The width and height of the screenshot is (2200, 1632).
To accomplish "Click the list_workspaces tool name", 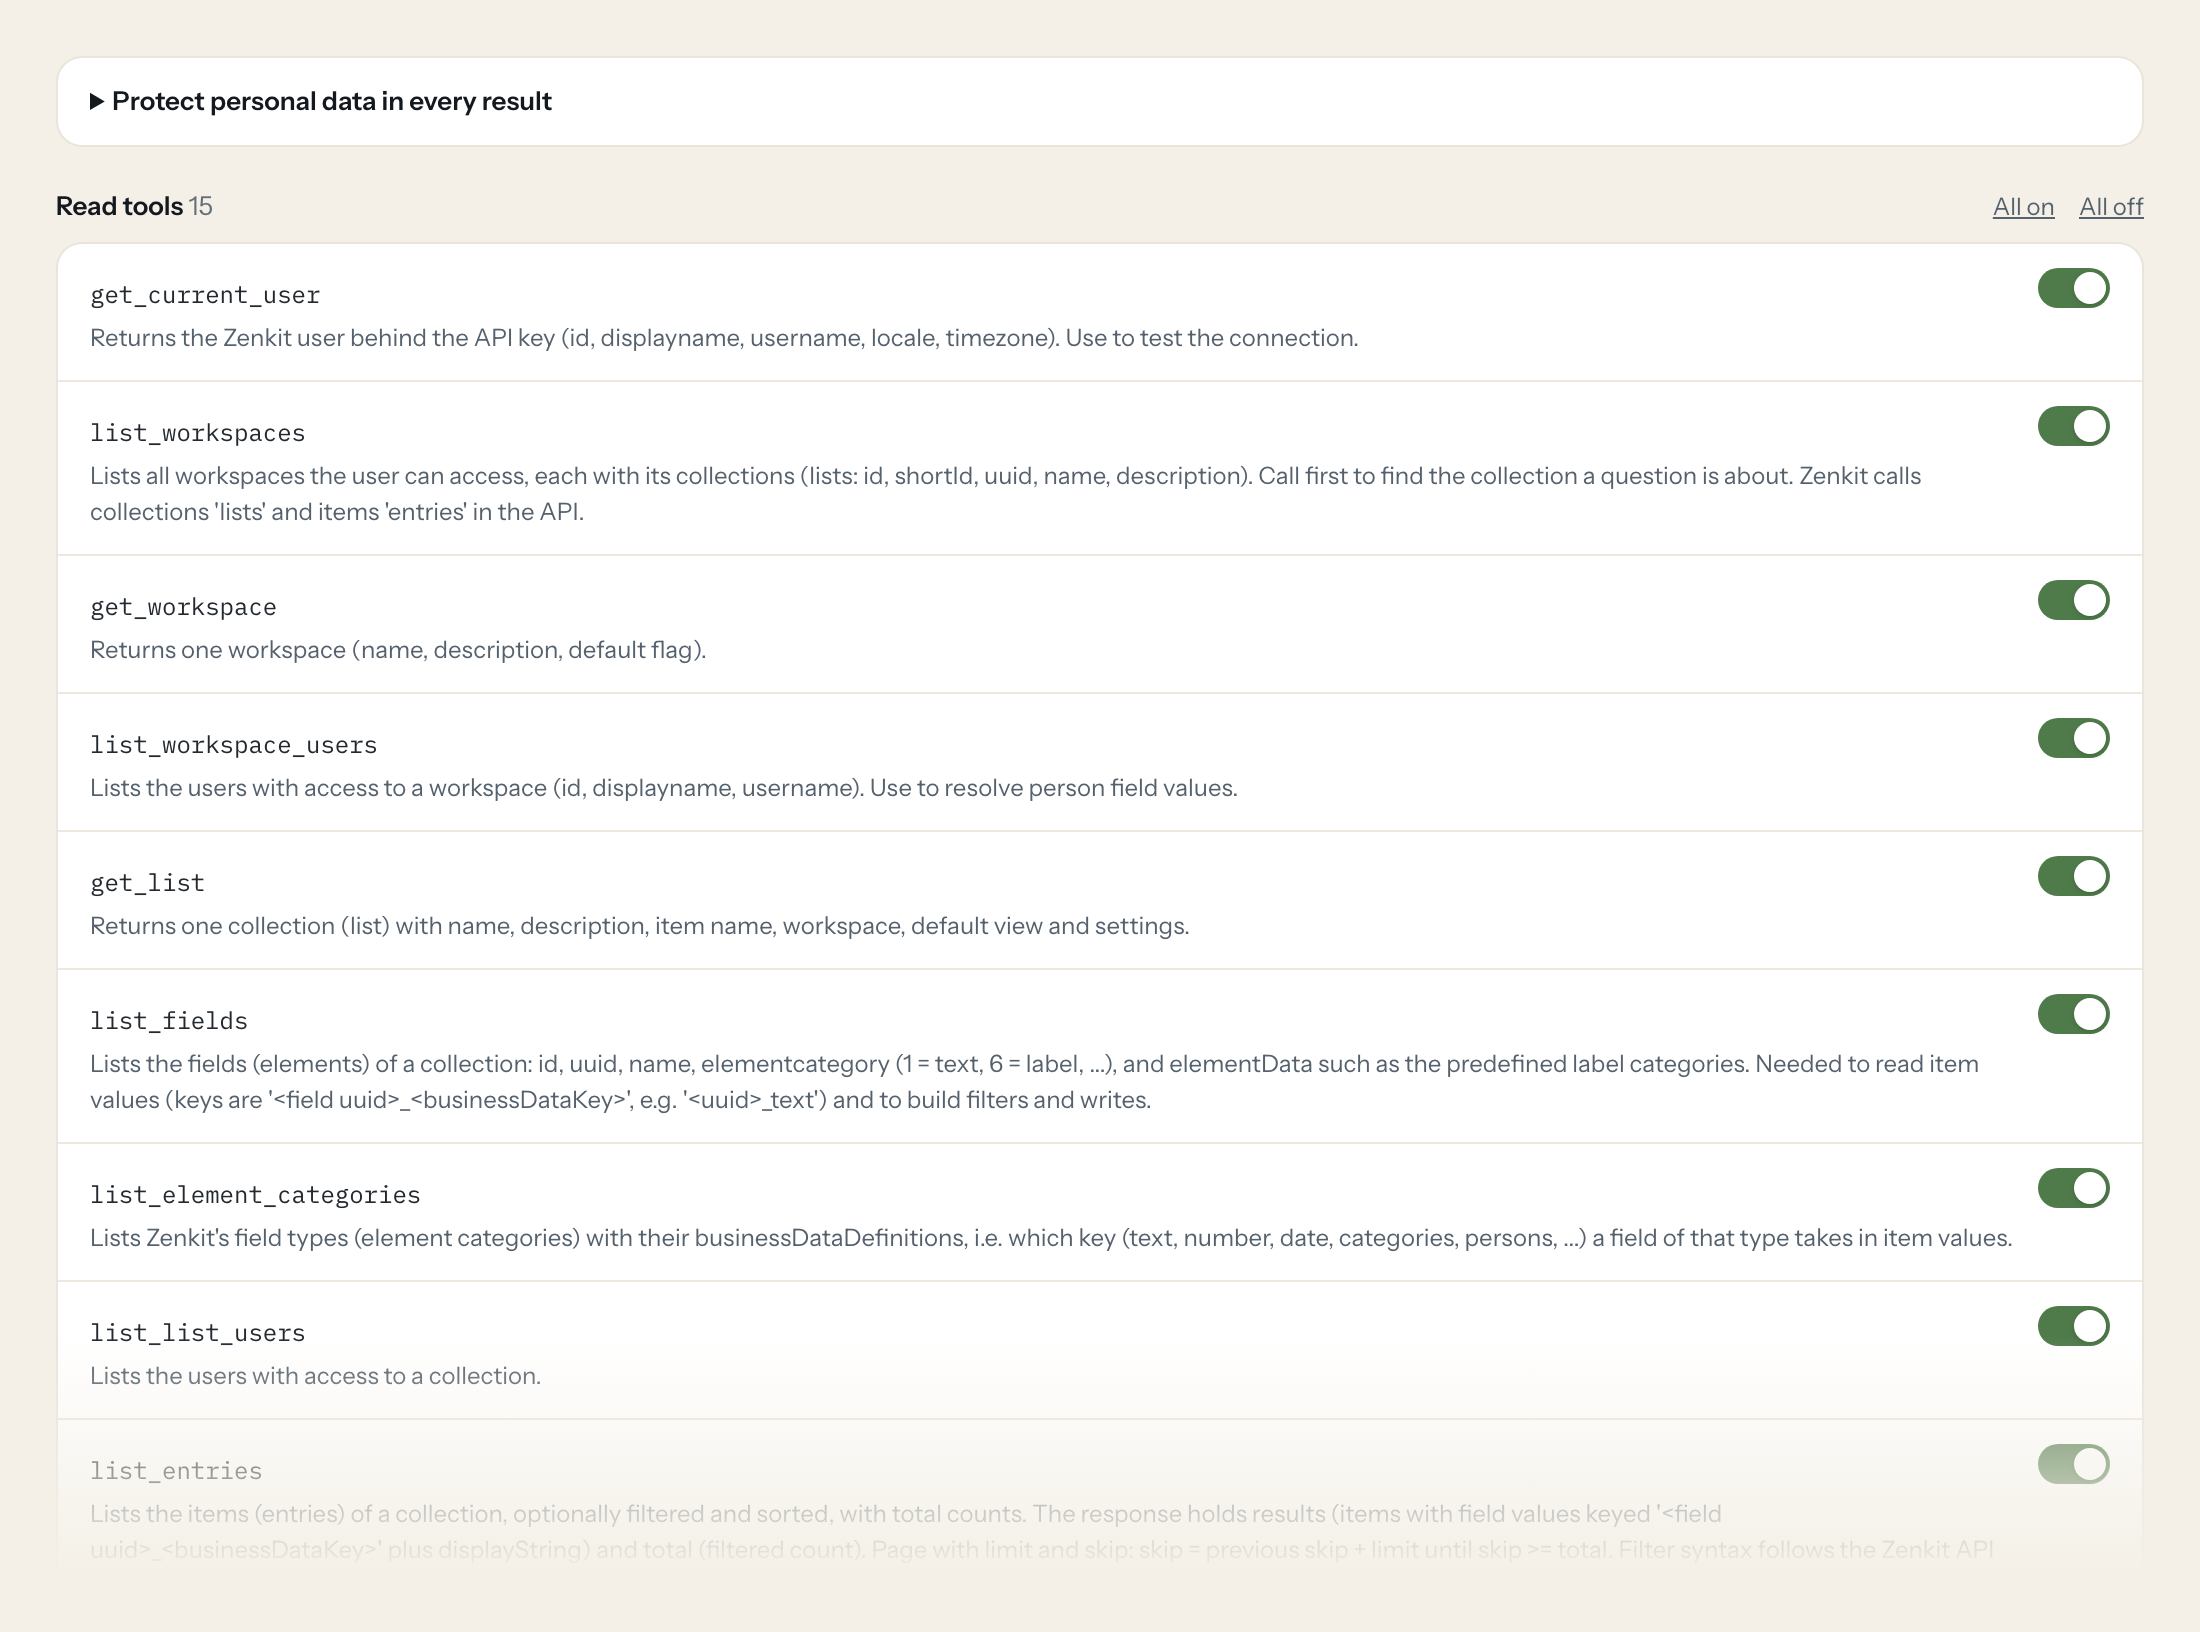I will click(x=197, y=433).
